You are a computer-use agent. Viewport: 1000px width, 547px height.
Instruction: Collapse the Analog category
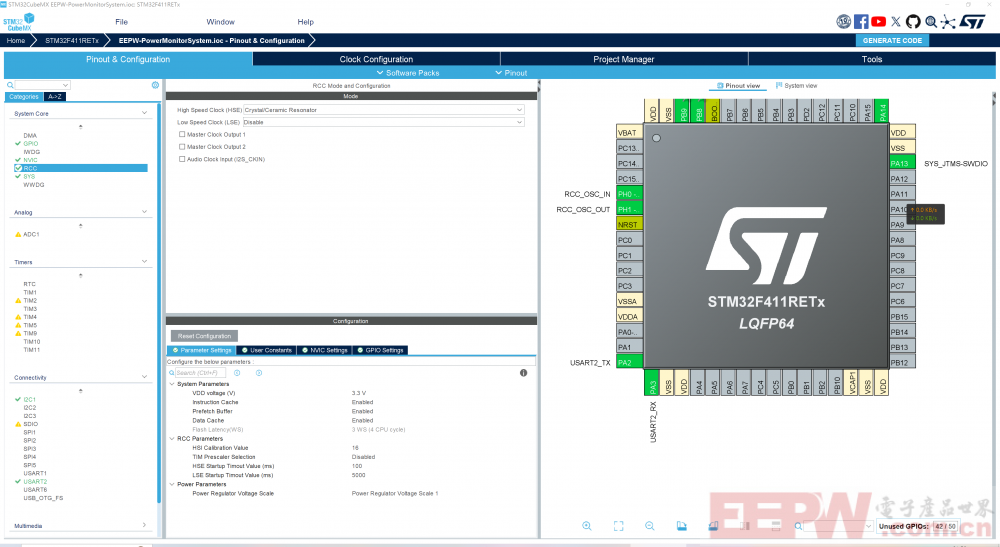pyautogui.click(x=144, y=212)
